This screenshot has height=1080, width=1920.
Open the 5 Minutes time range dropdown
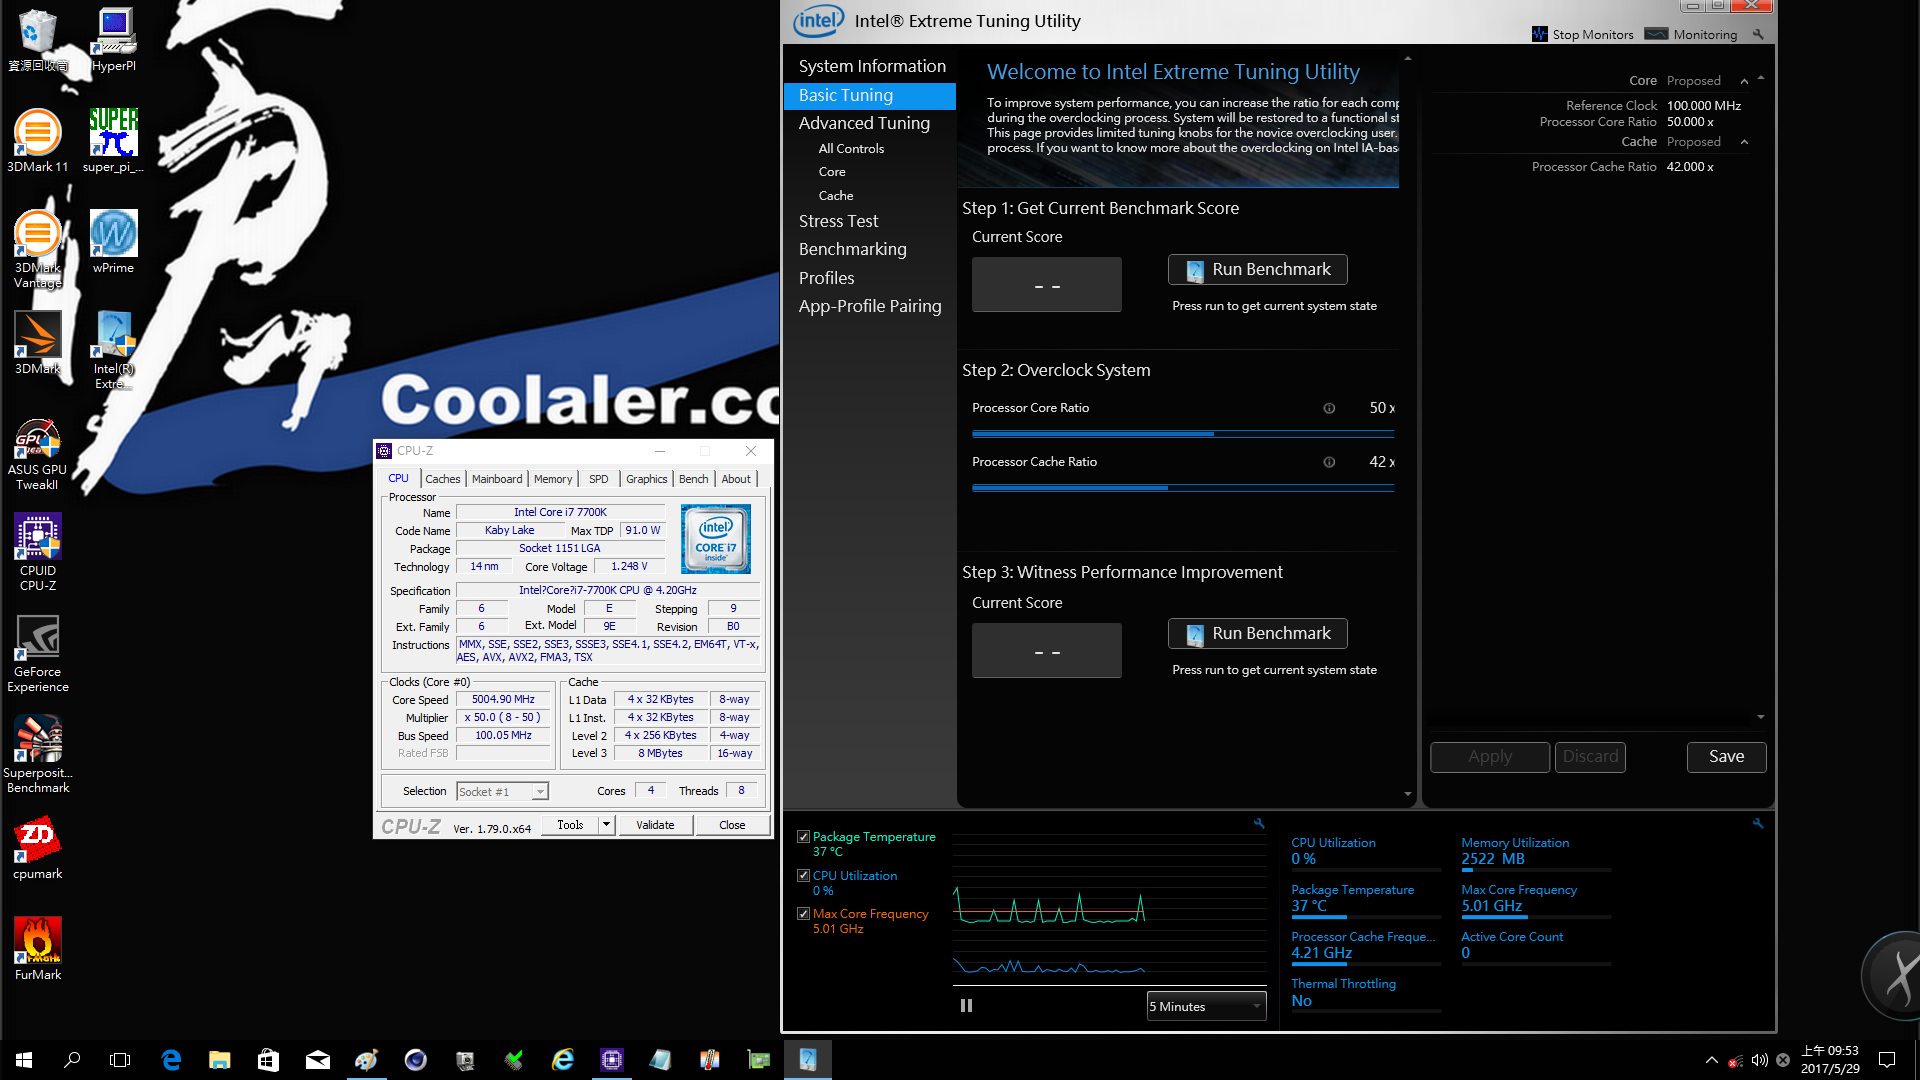[x=1206, y=1006]
